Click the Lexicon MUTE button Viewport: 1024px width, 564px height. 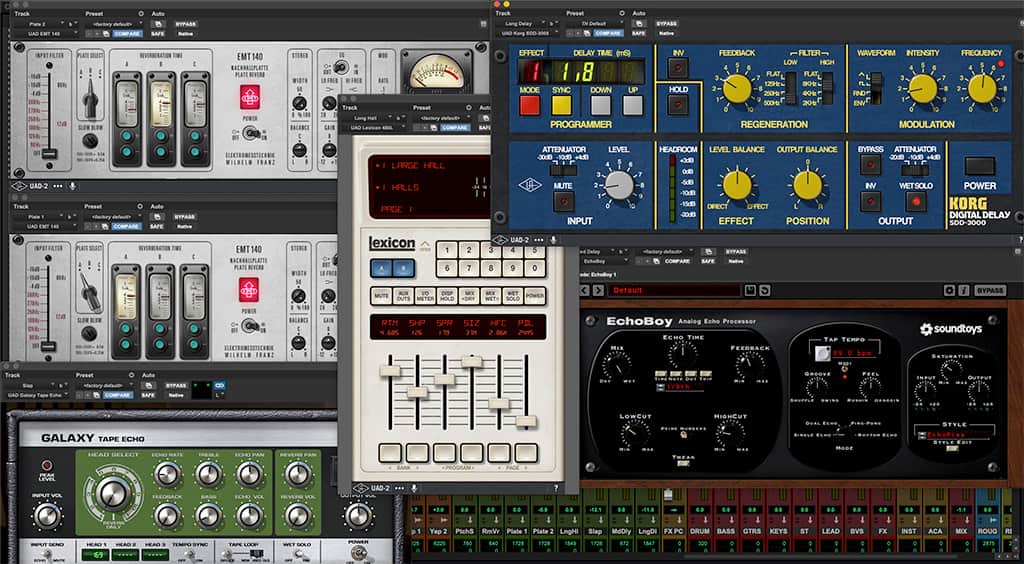381,296
